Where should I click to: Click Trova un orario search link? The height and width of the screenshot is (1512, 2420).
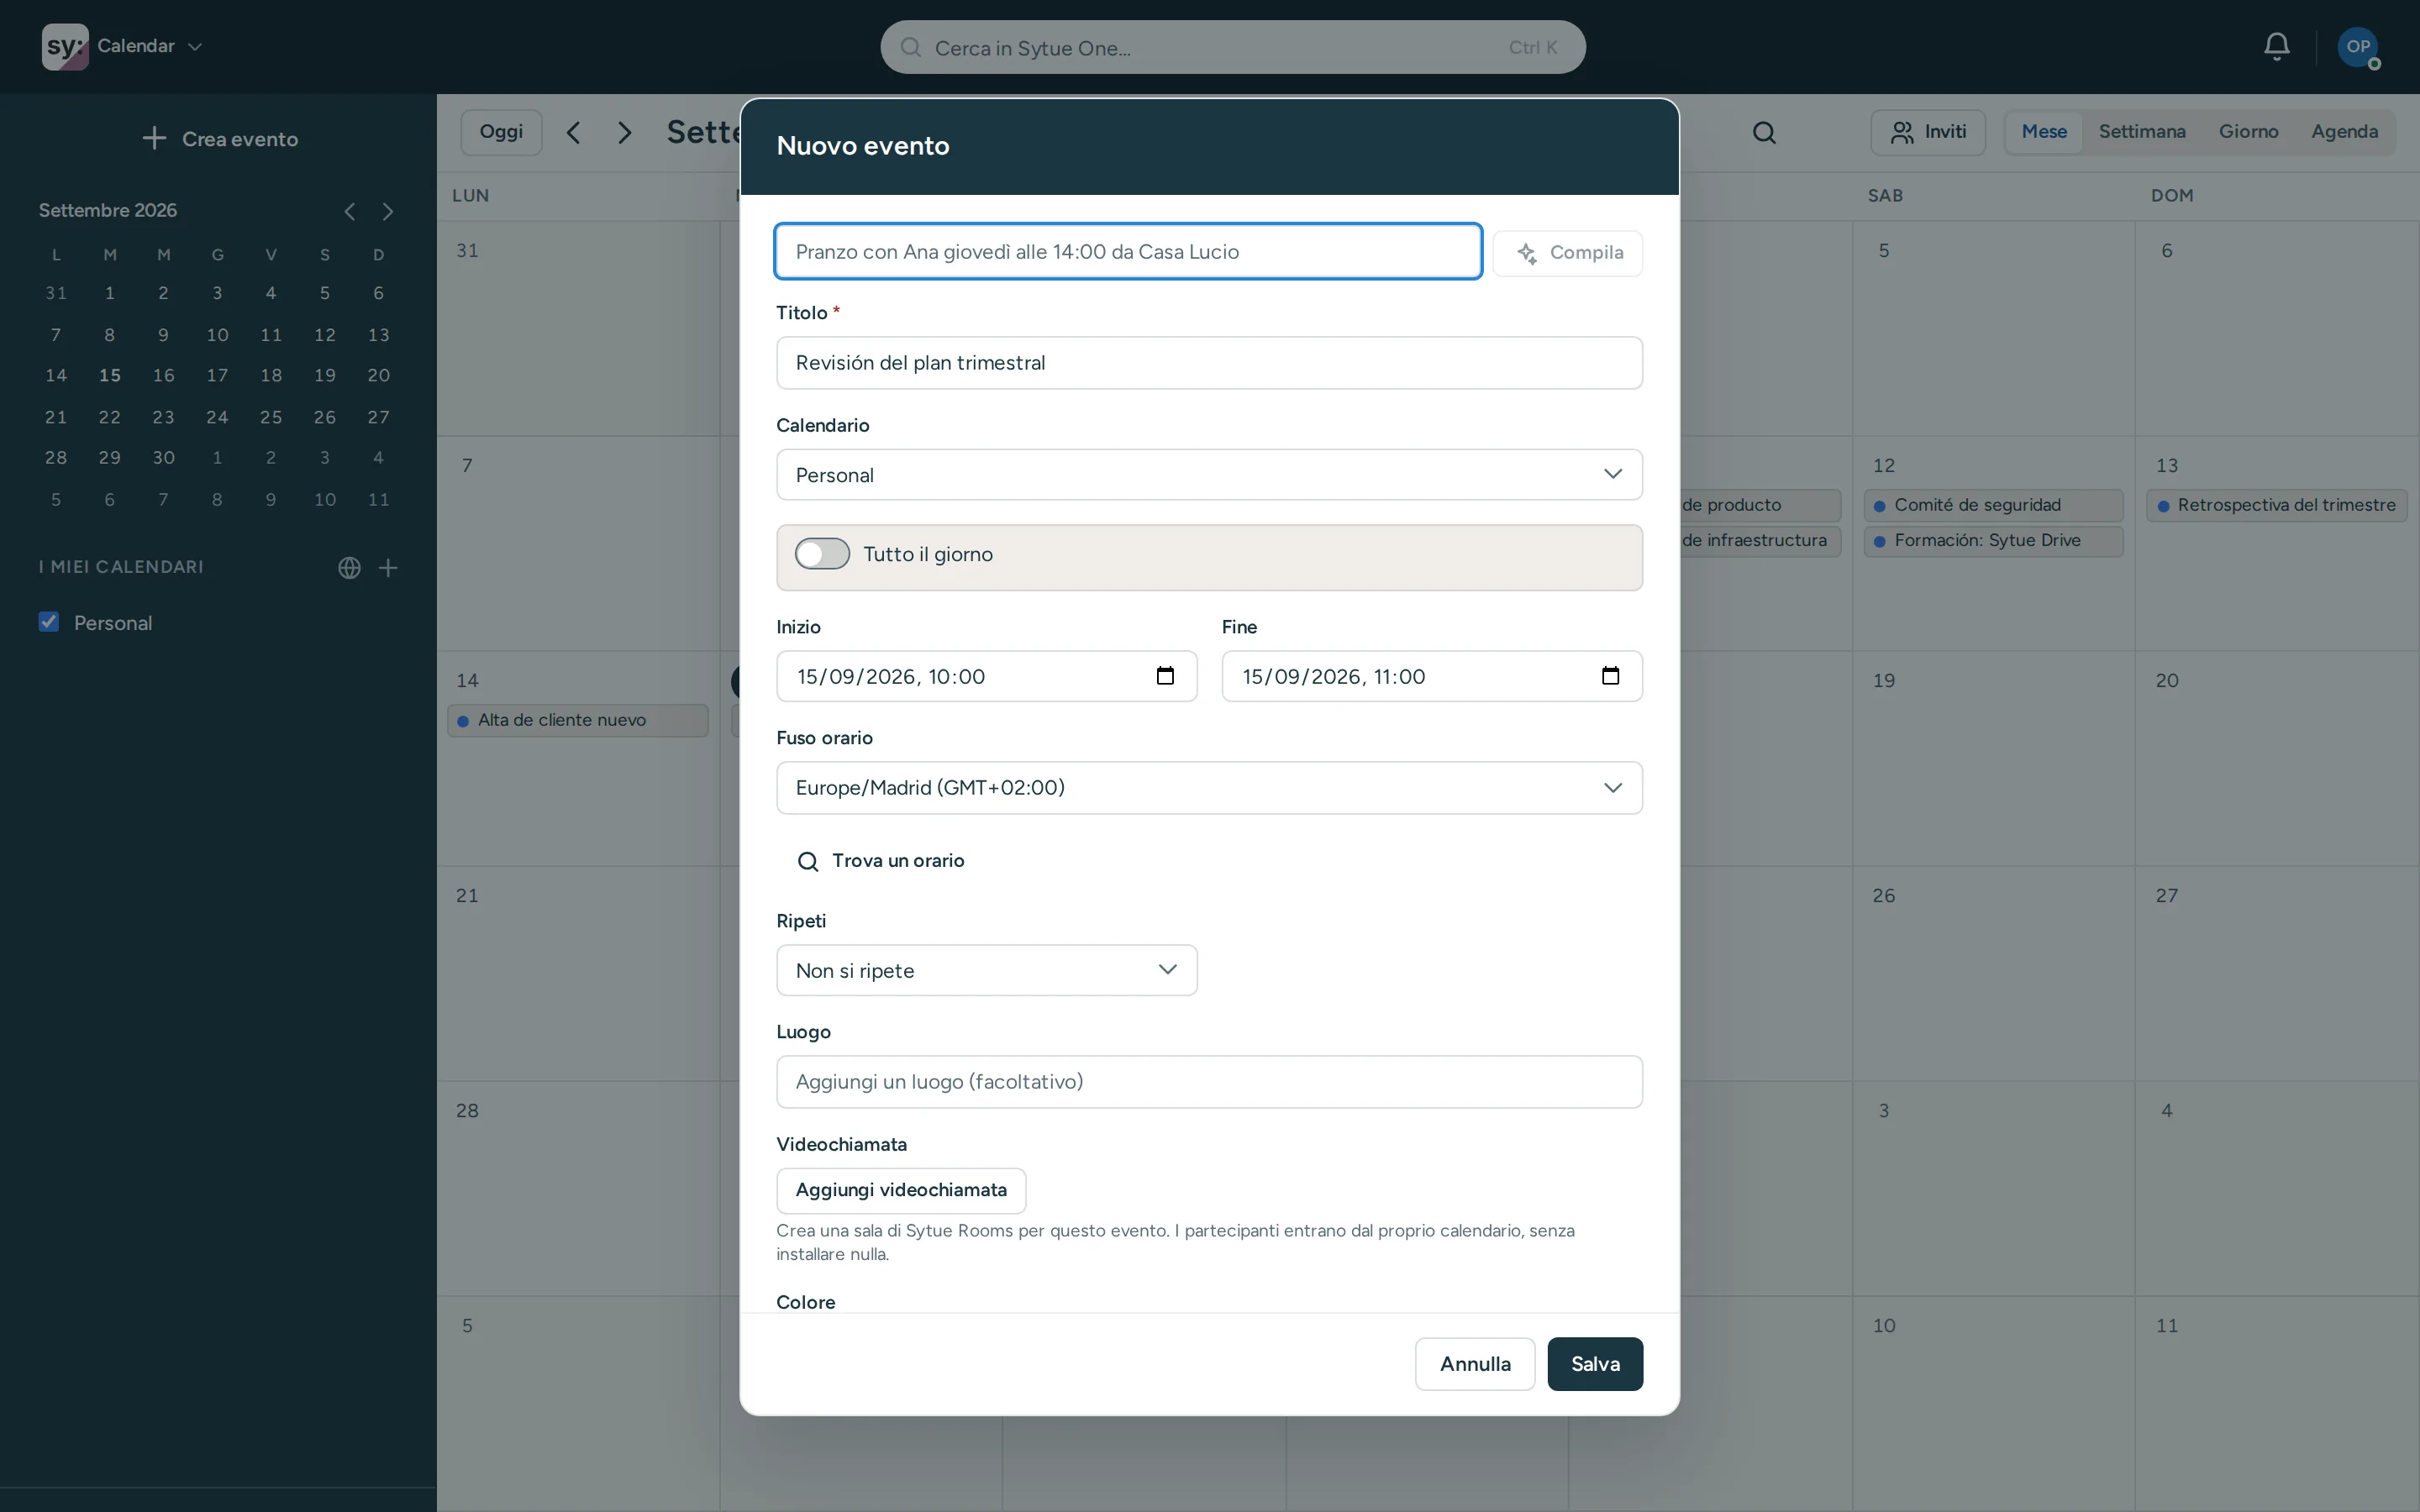tap(880, 861)
